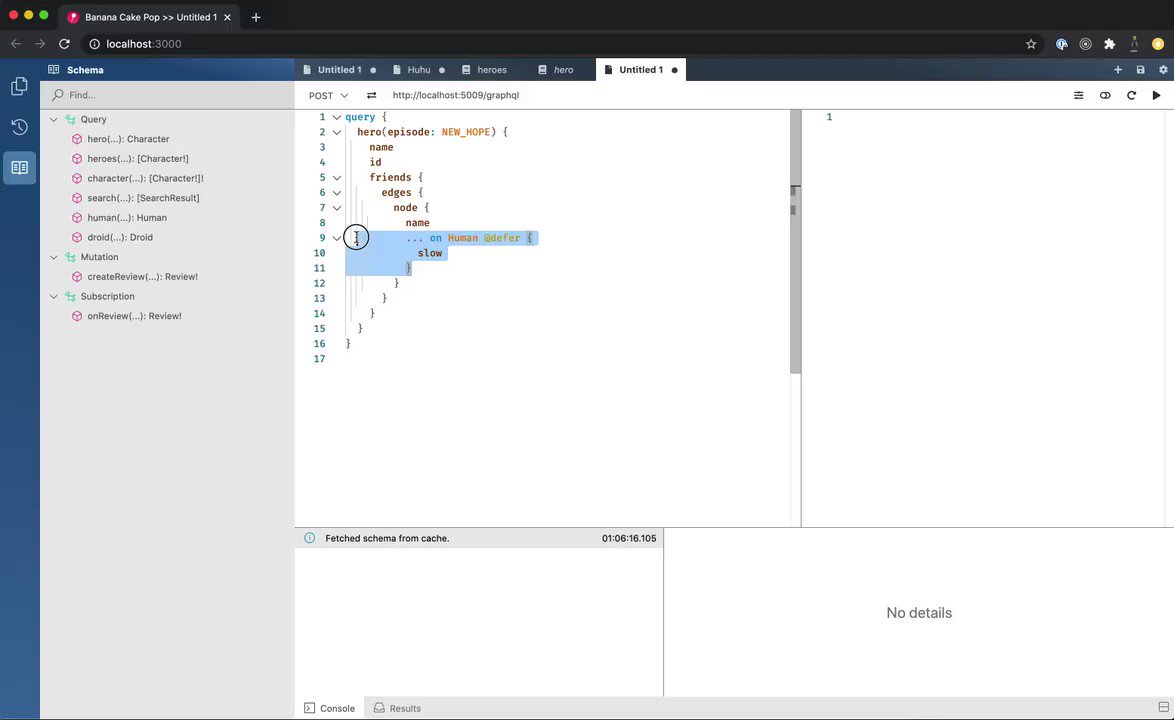Open a new browser tab
Image resolution: width=1174 pixels, height=720 pixels.
256,17
